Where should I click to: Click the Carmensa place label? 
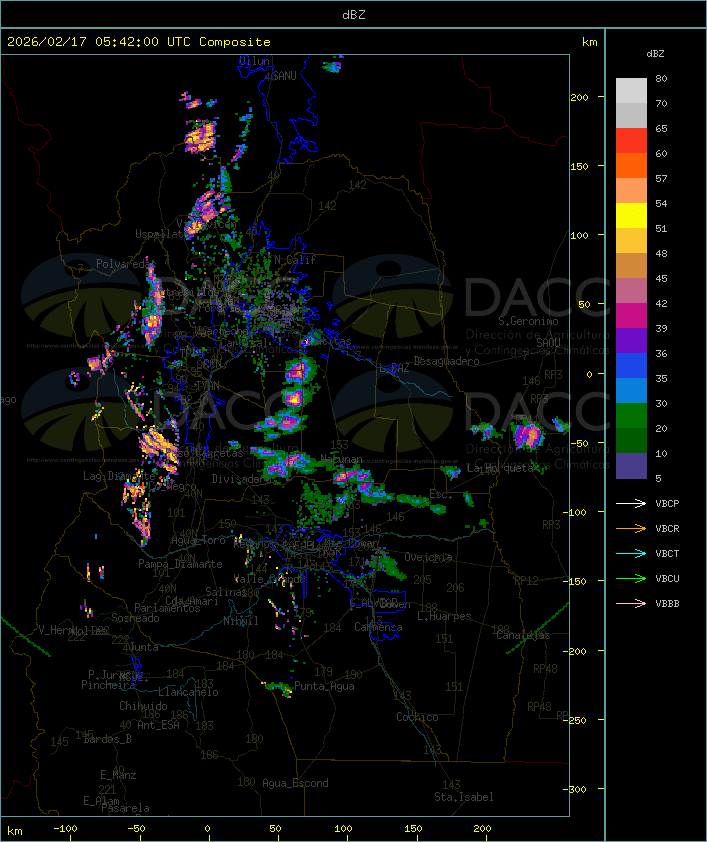click(378, 627)
